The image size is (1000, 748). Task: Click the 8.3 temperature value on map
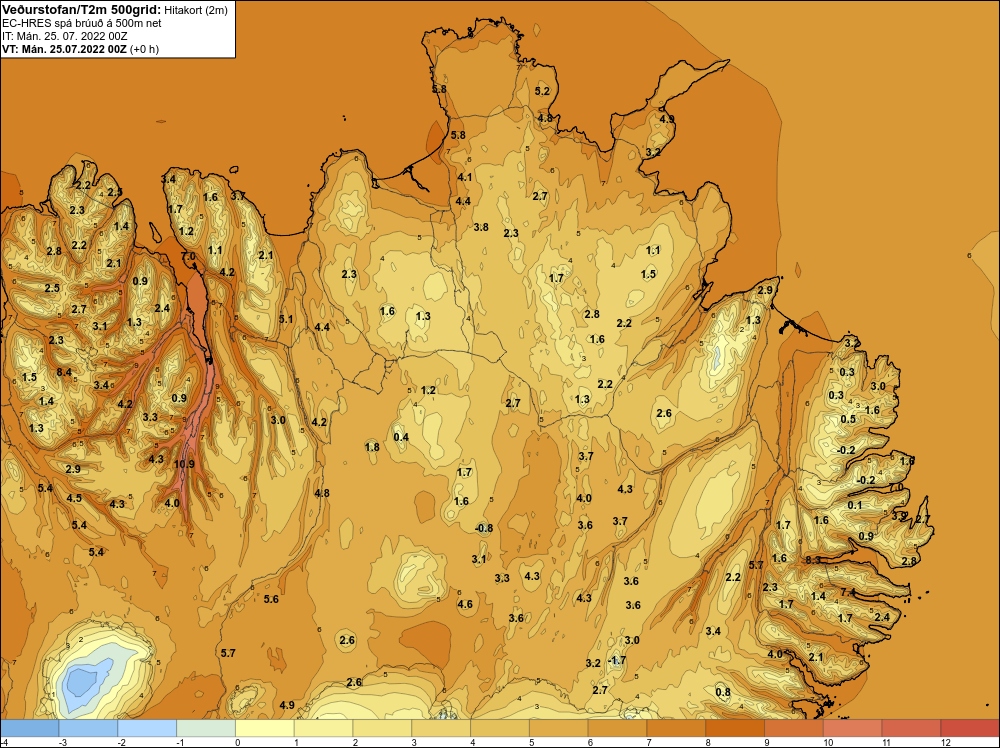[813, 560]
